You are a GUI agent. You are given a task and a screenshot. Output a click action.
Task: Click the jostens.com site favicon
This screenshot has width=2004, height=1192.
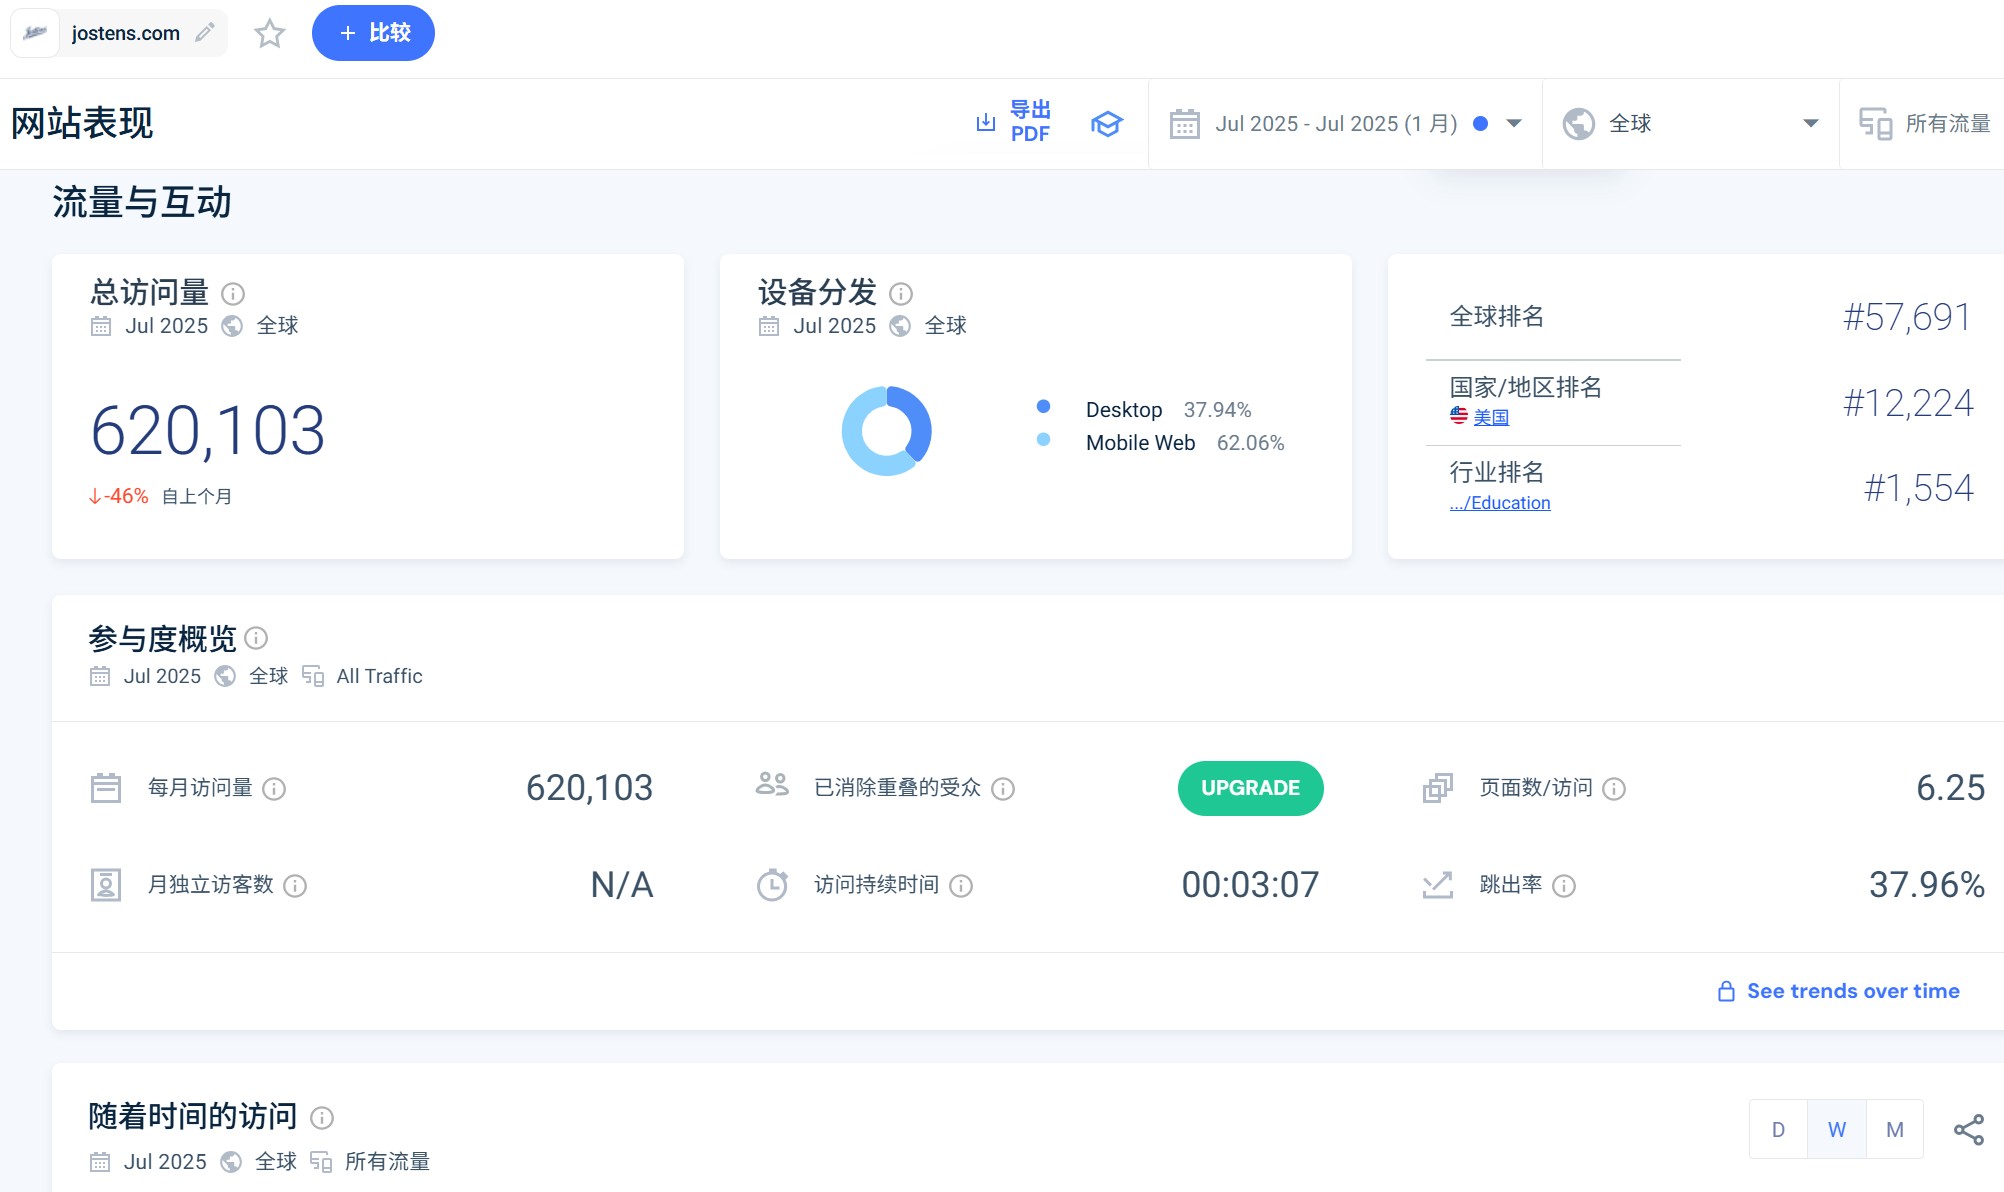click(x=35, y=33)
